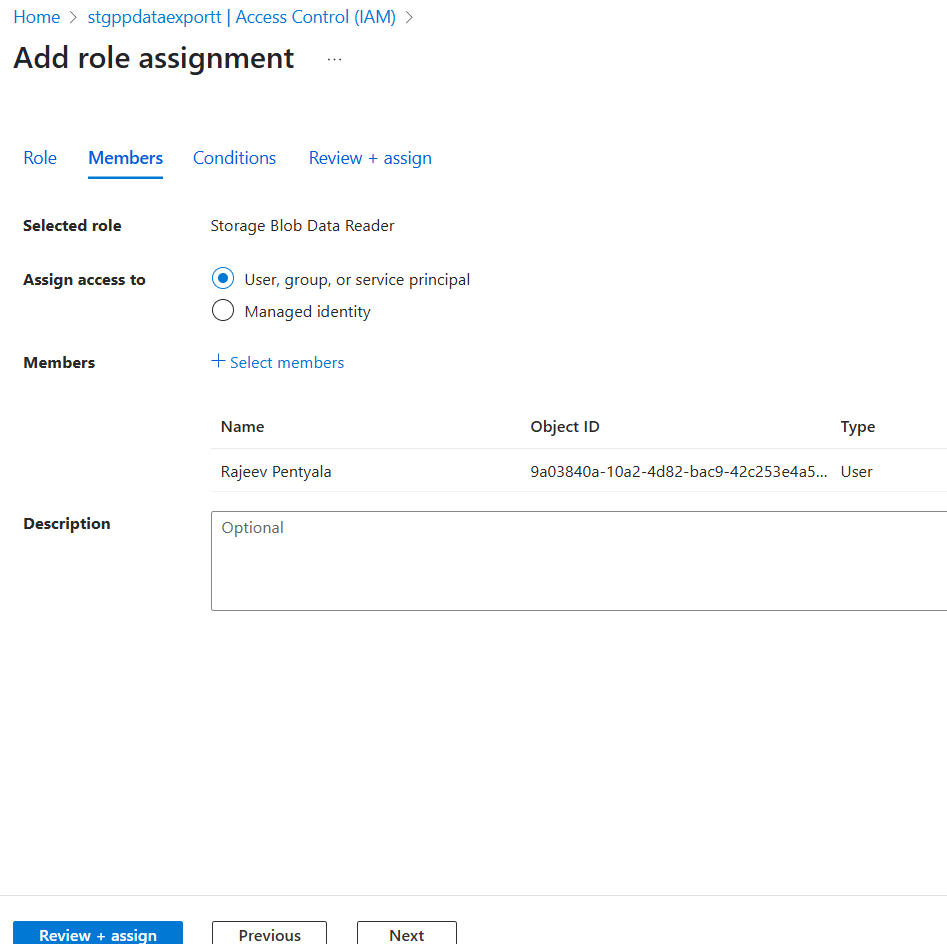Choose the Managed identity radio button
This screenshot has width=947, height=944.
[223, 311]
